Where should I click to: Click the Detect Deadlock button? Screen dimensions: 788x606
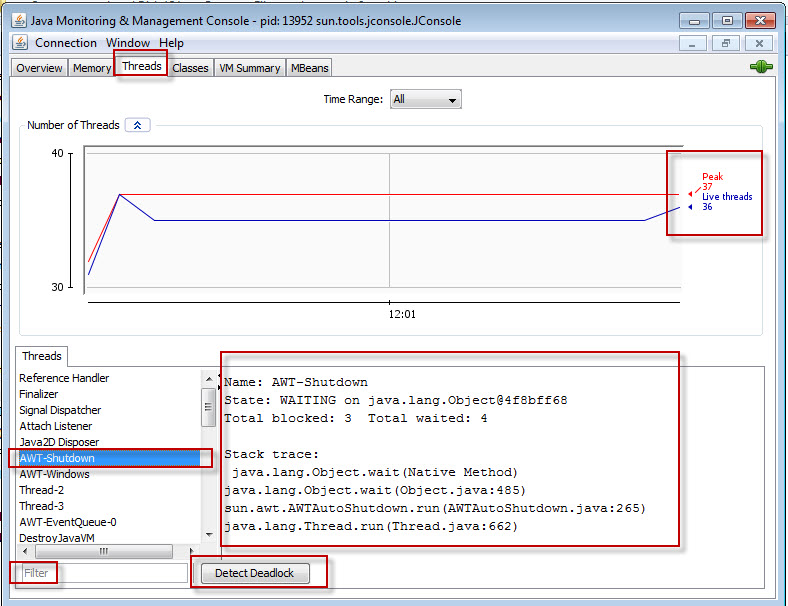click(255, 573)
